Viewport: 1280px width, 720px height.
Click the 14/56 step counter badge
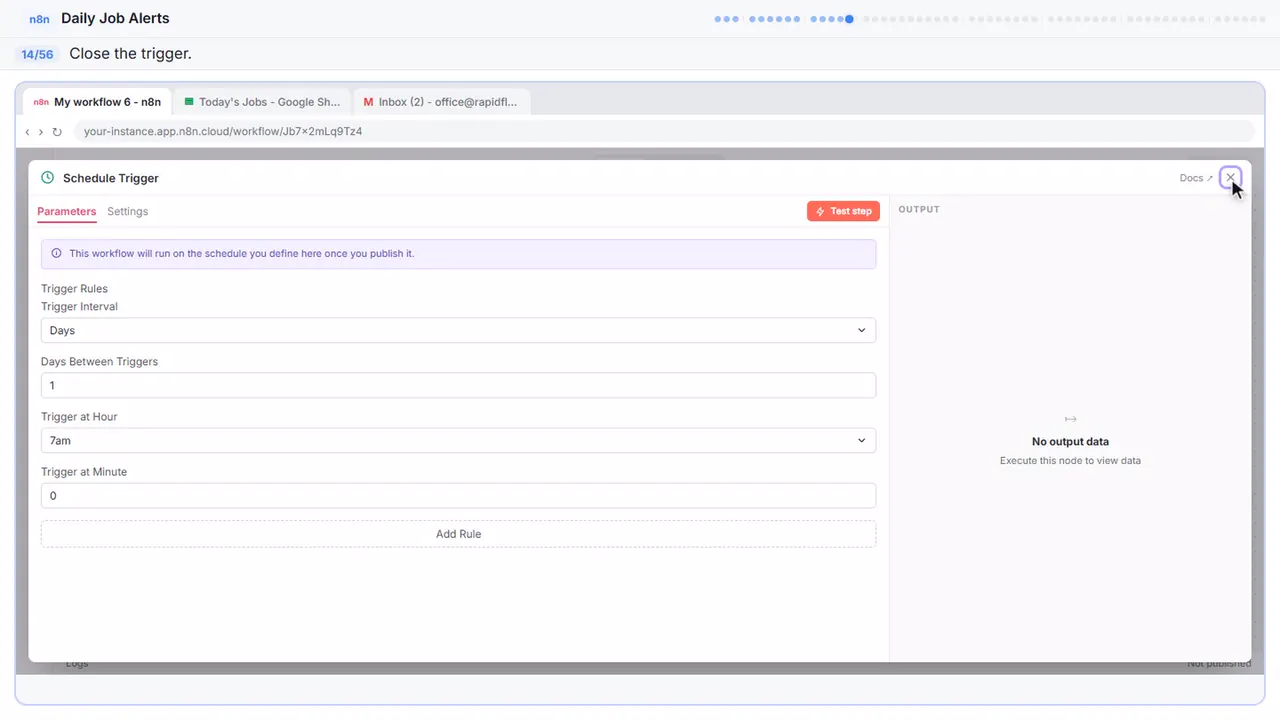click(x=37, y=54)
